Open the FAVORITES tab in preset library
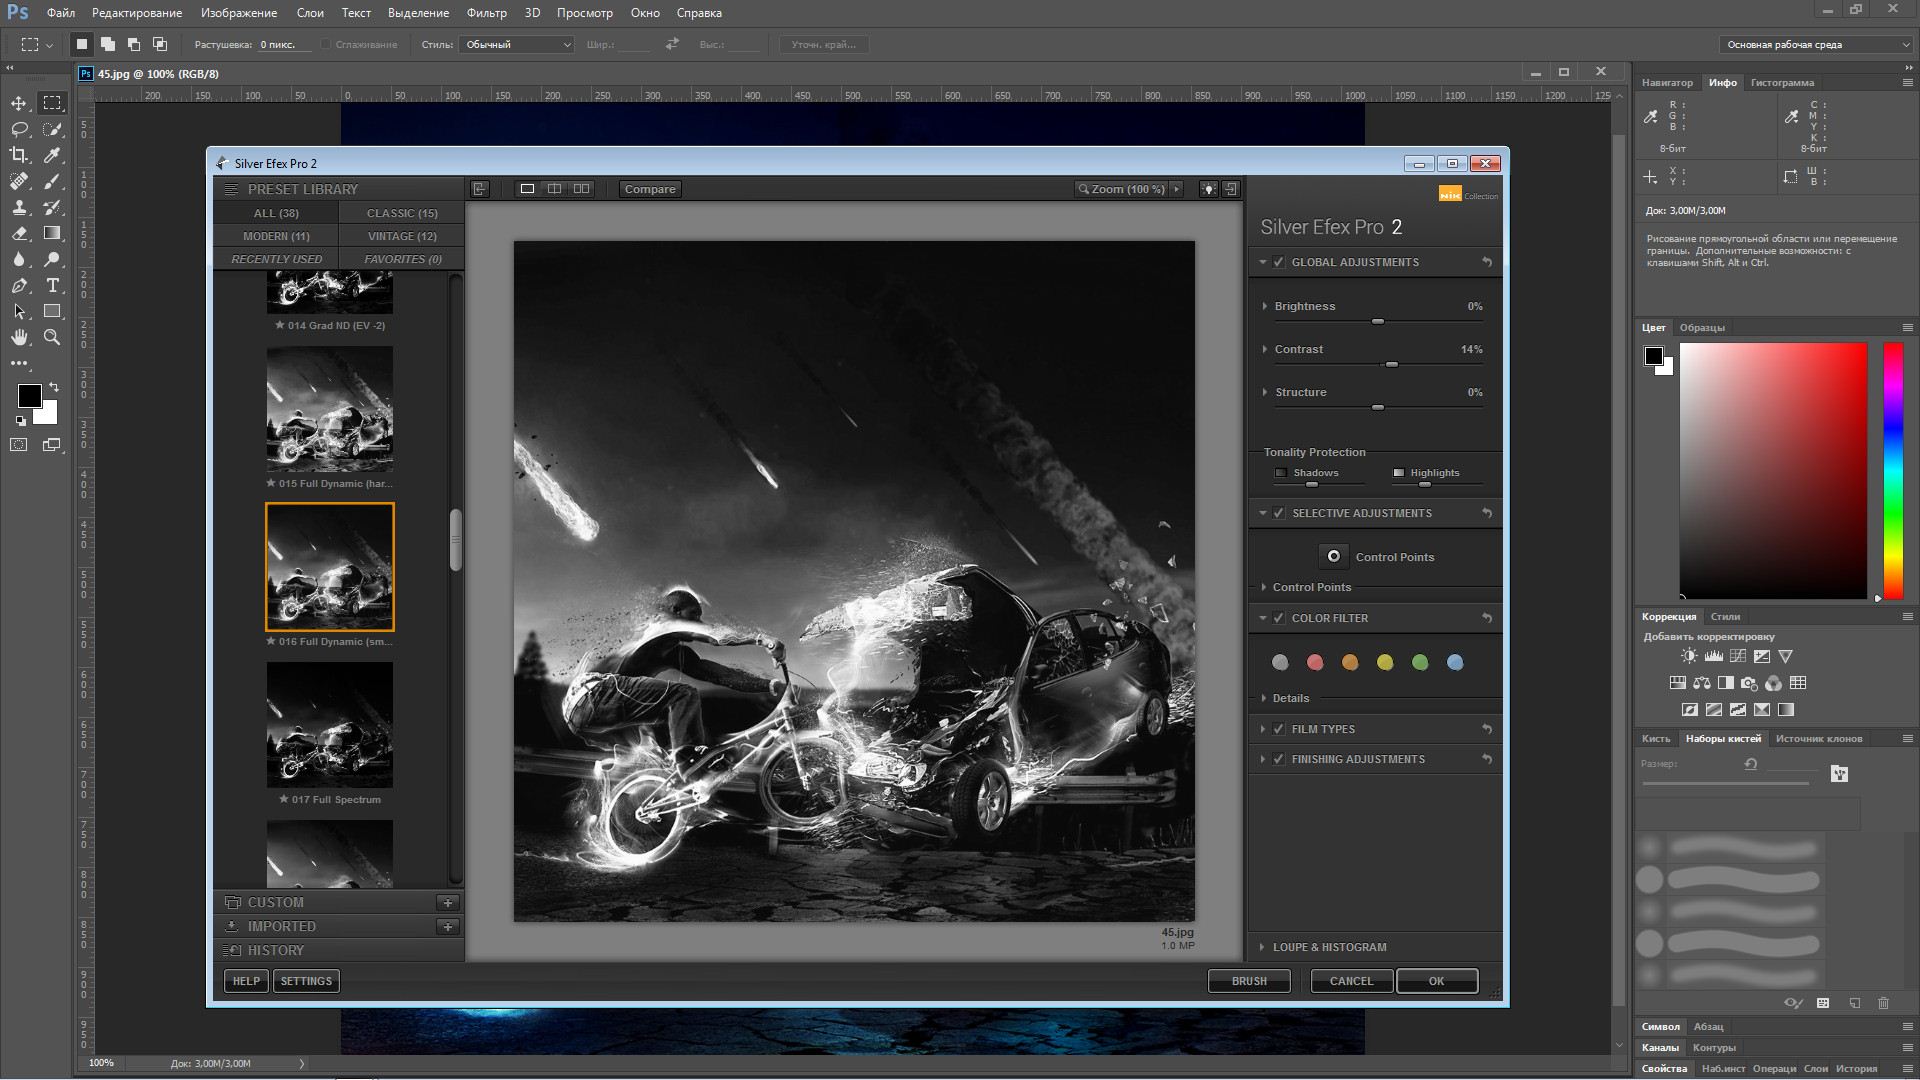The width and height of the screenshot is (1920, 1080). click(401, 258)
